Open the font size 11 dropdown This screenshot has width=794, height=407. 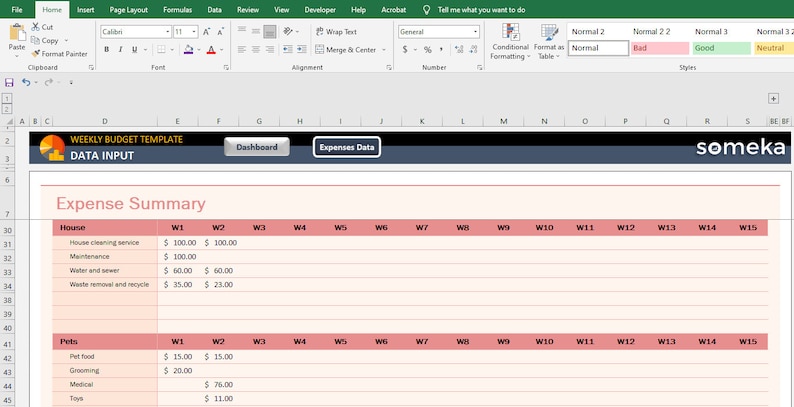point(194,32)
